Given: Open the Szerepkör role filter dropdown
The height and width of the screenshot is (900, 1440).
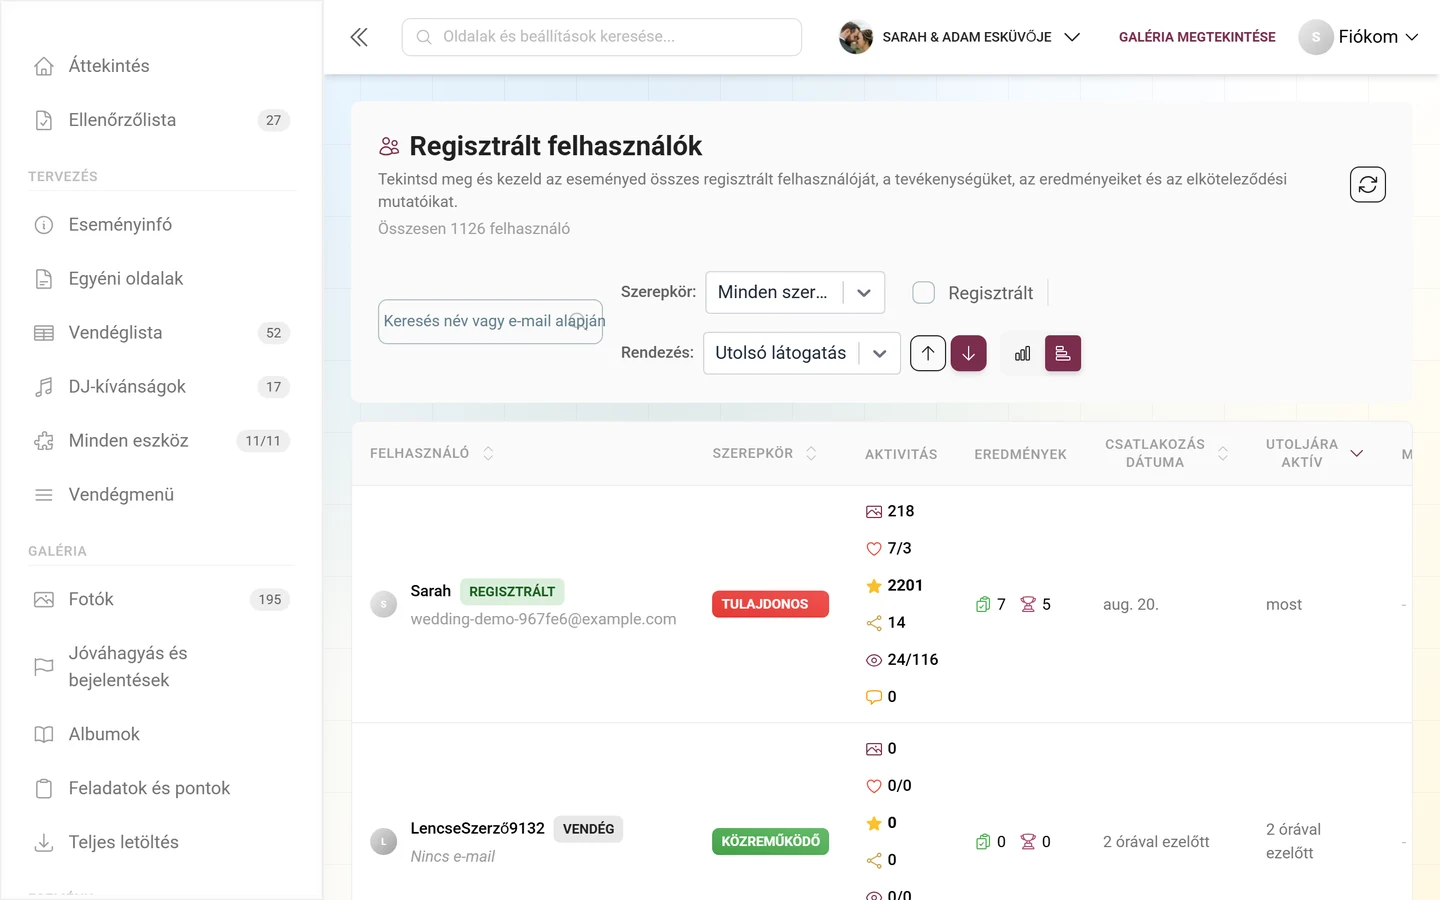Looking at the screenshot, I should tap(795, 292).
